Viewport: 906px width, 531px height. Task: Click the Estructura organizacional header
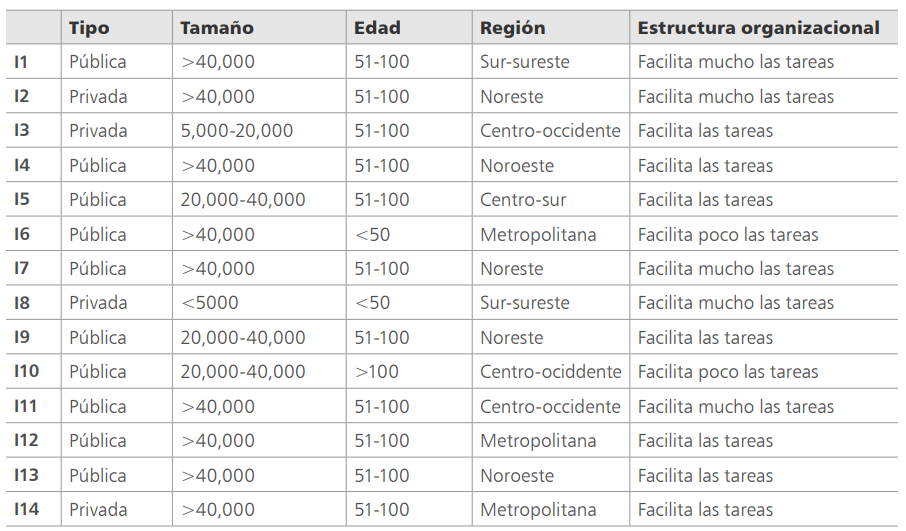point(759,28)
